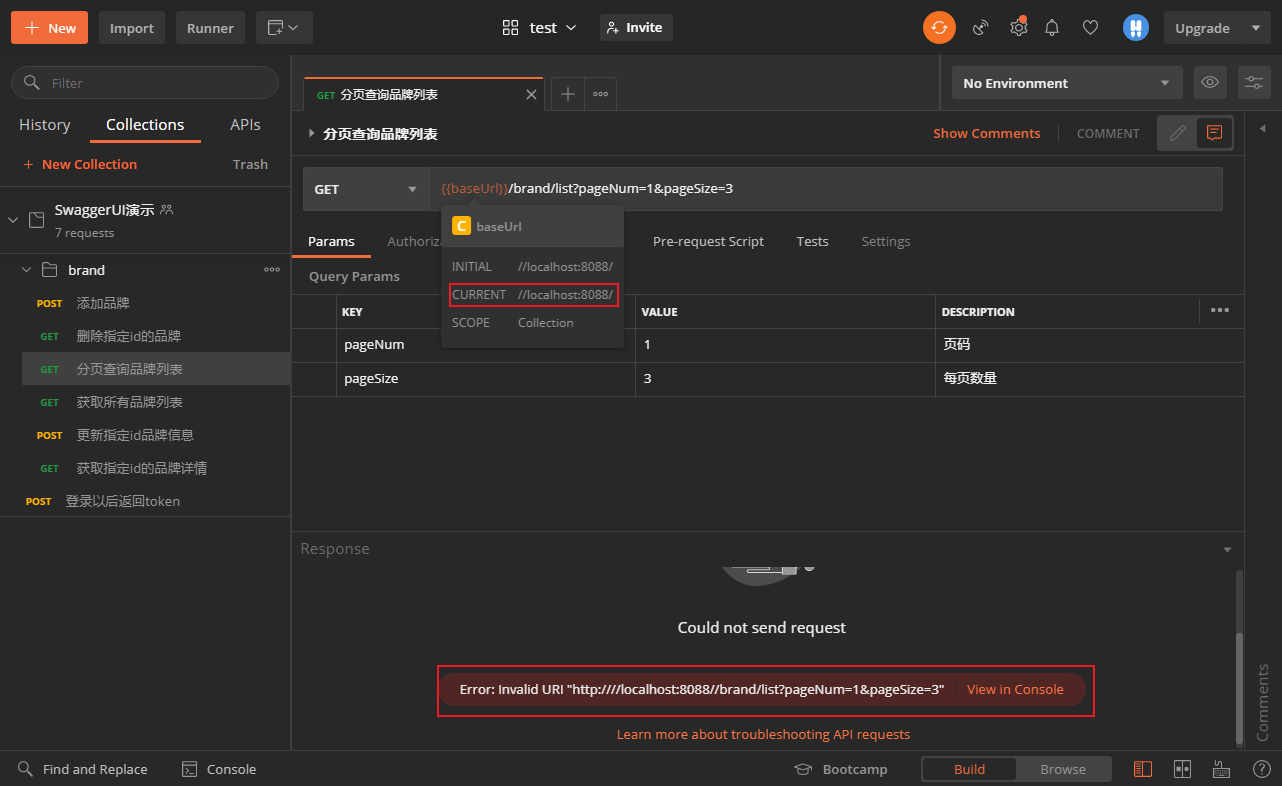This screenshot has width=1282, height=786.
Task: Open the notifications bell
Action: (1052, 28)
